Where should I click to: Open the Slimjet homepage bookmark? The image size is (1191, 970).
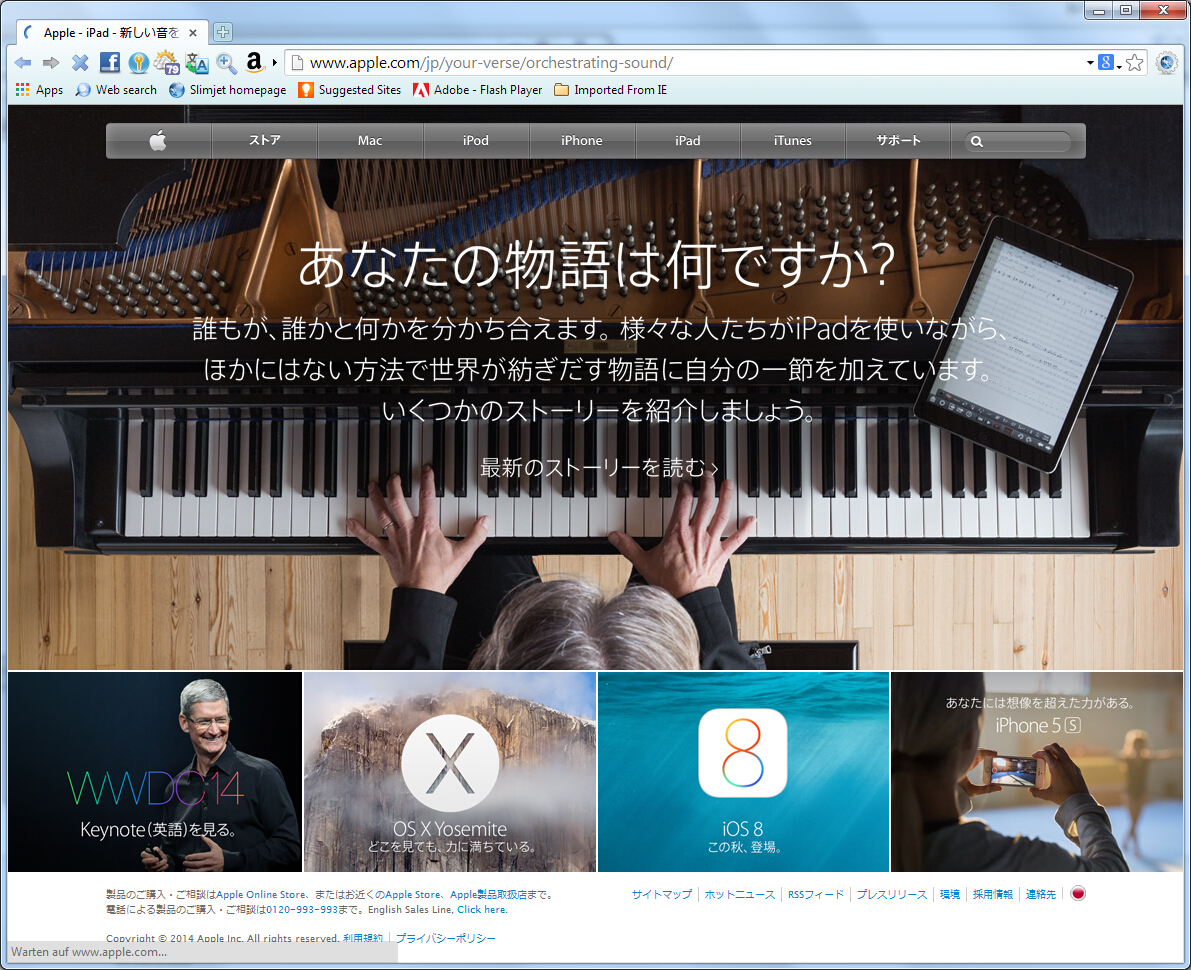(228, 90)
